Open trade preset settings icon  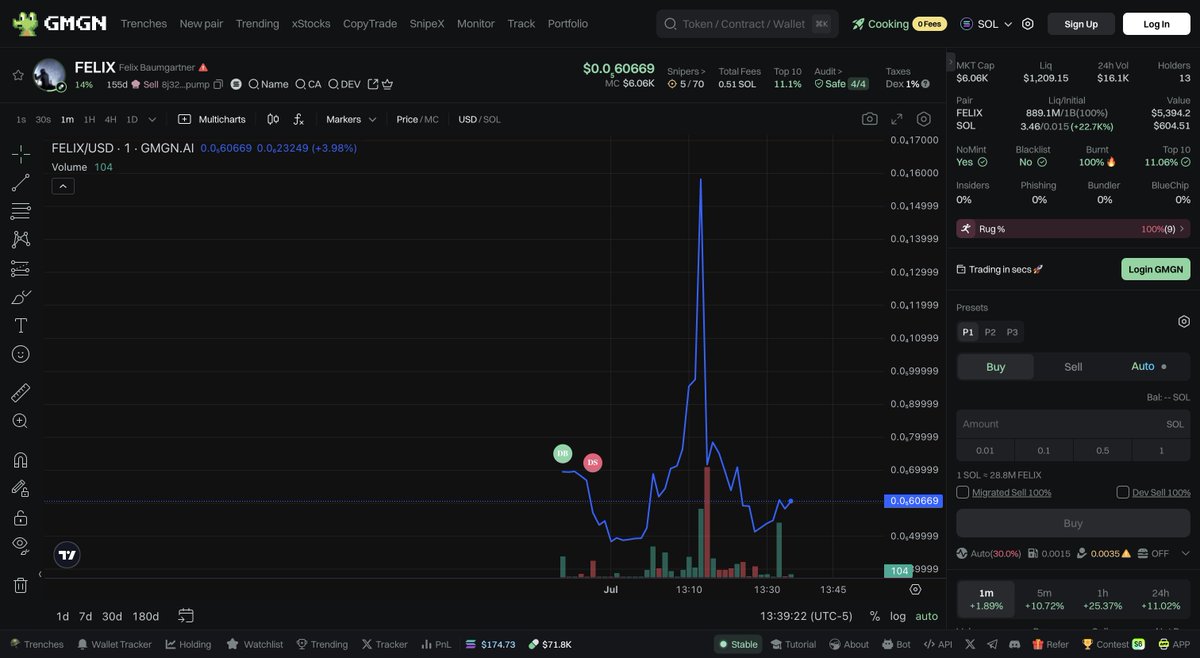click(x=1184, y=321)
